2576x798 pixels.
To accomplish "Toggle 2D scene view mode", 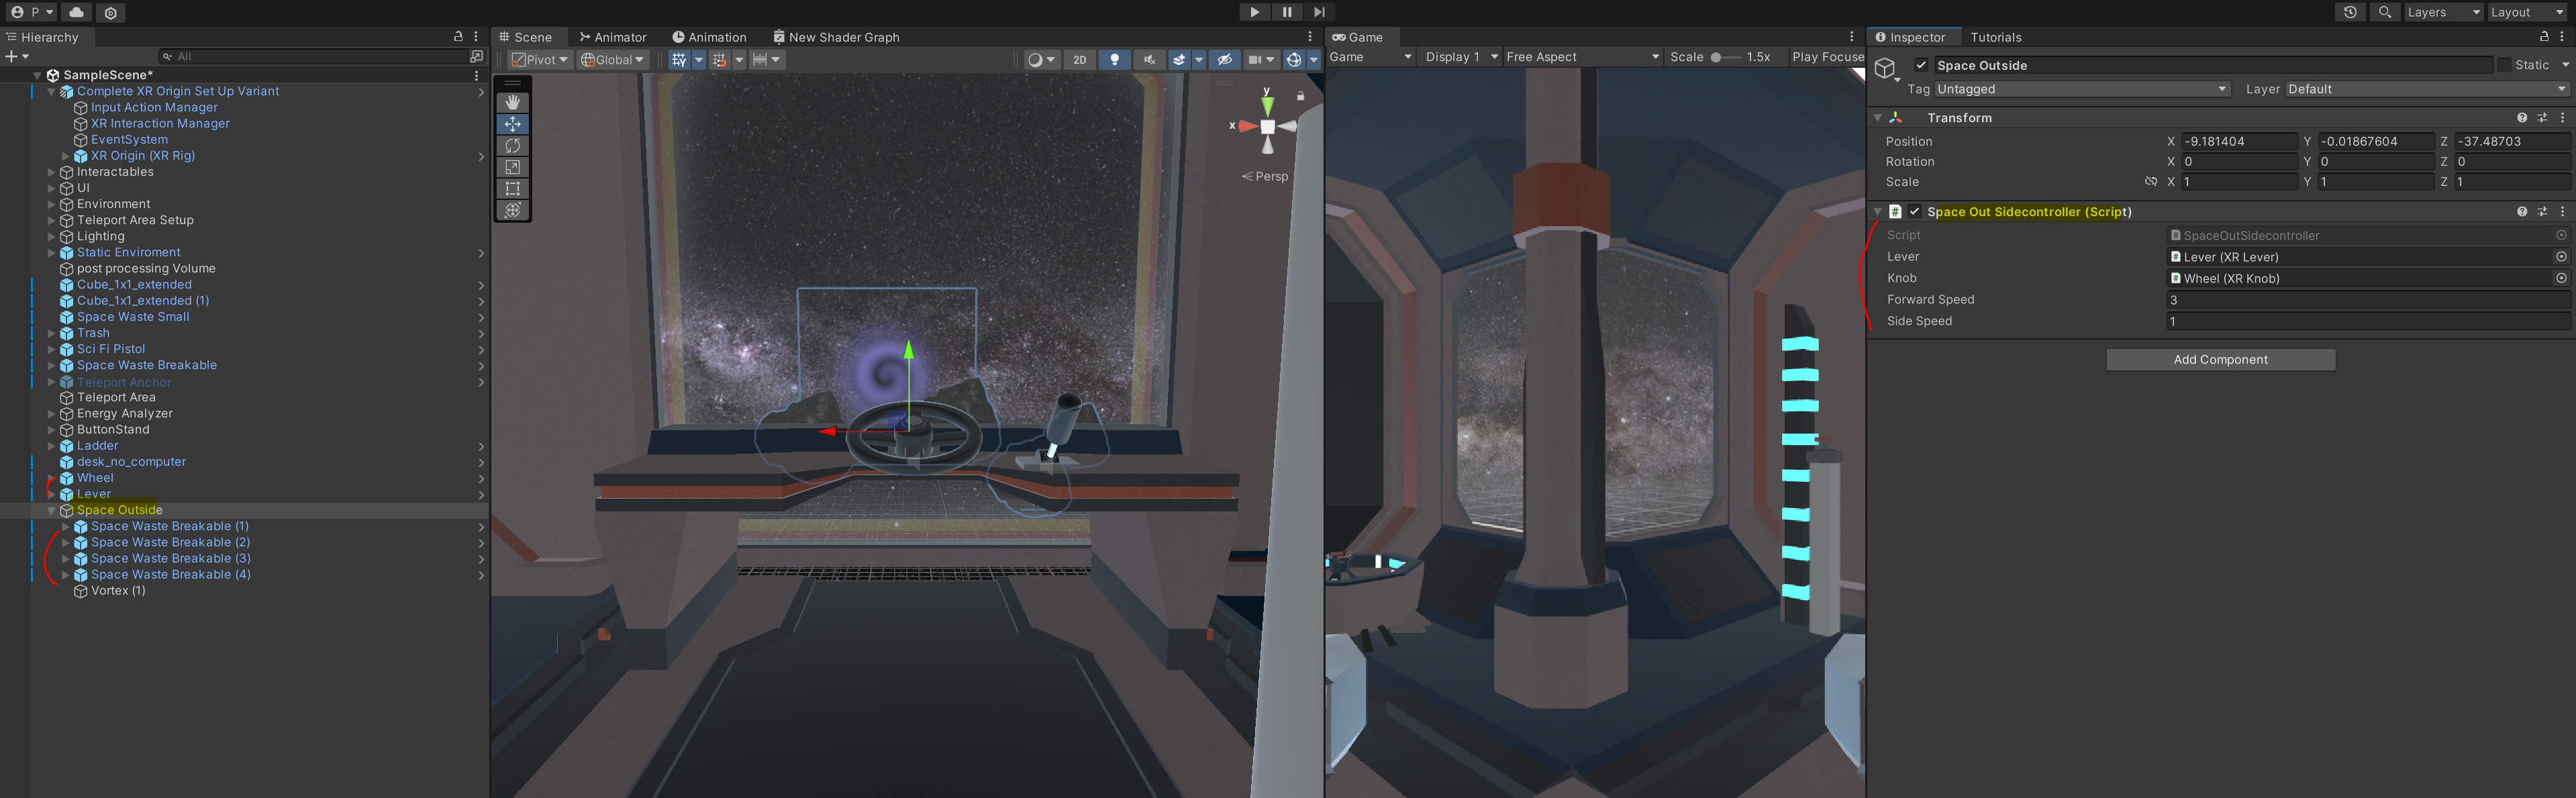I will coord(1079,60).
